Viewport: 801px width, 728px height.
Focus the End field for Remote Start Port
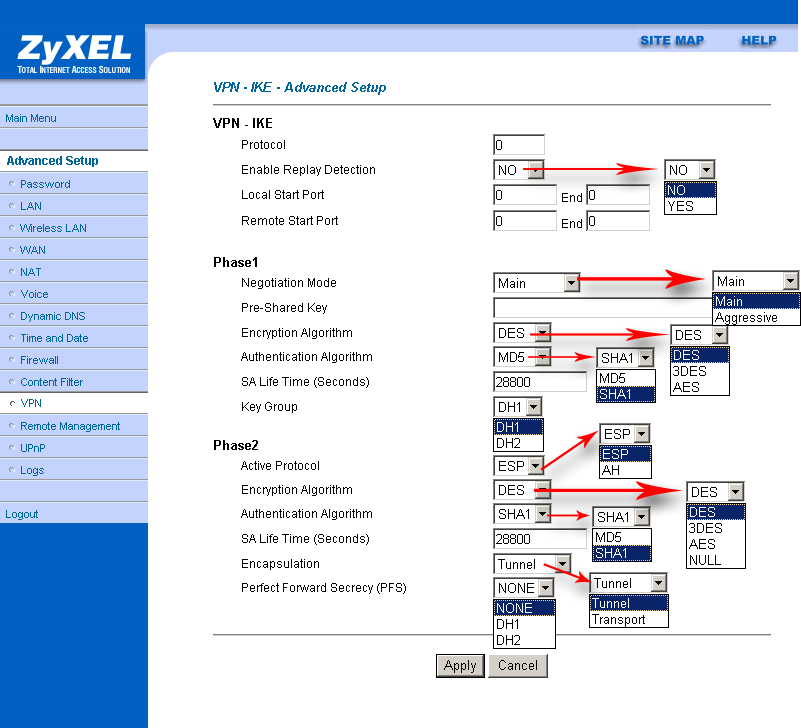click(618, 221)
